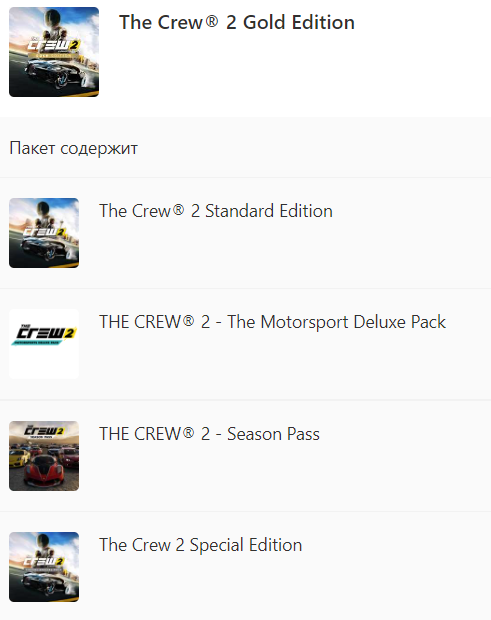Click the Crew 2 Special Edition thumbnail
The image size is (491, 620).
point(44,567)
